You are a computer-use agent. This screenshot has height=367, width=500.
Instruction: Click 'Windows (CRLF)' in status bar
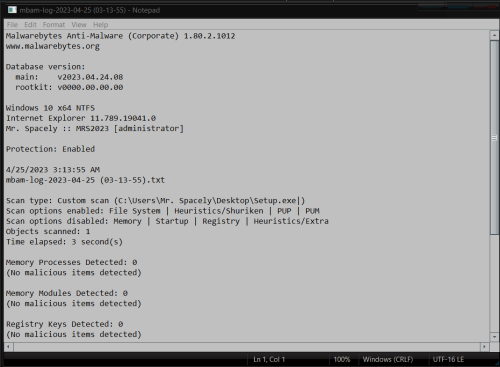tap(388, 359)
